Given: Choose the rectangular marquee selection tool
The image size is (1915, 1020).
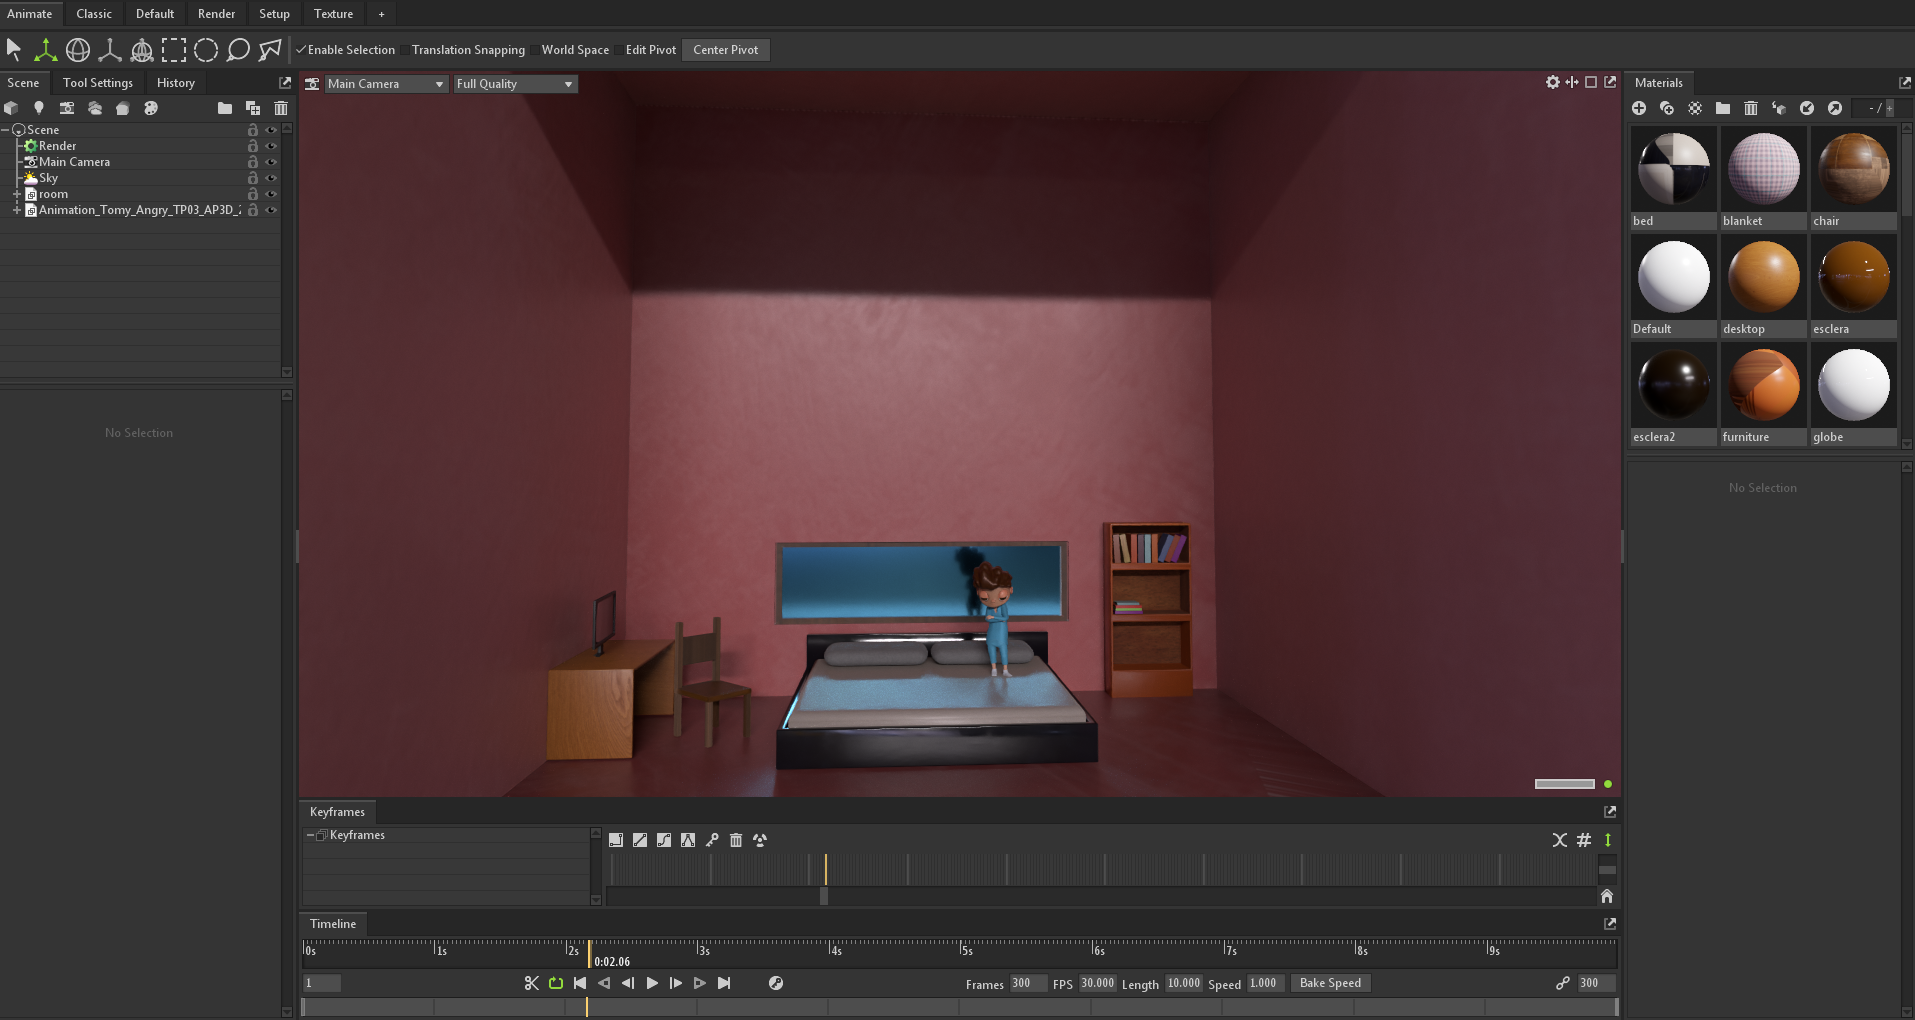Looking at the screenshot, I should pyautogui.click(x=174, y=49).
